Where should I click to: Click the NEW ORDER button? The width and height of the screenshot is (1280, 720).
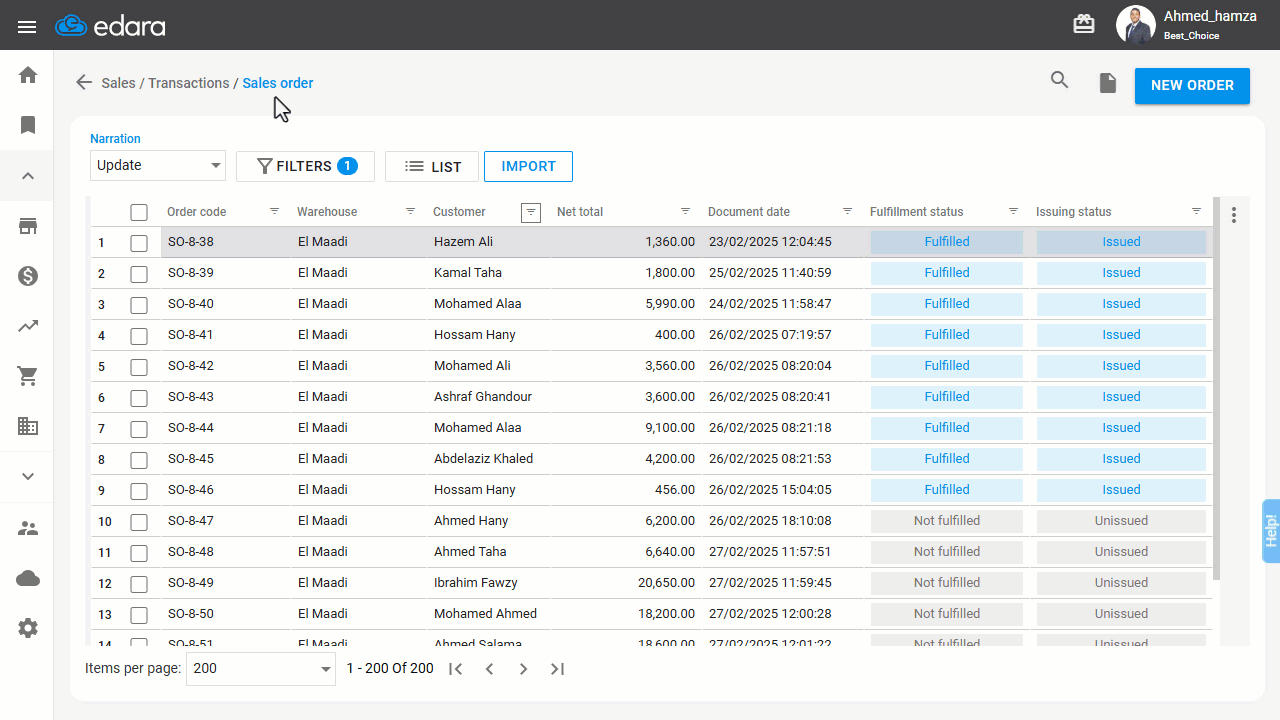[x=1192, y=86]
